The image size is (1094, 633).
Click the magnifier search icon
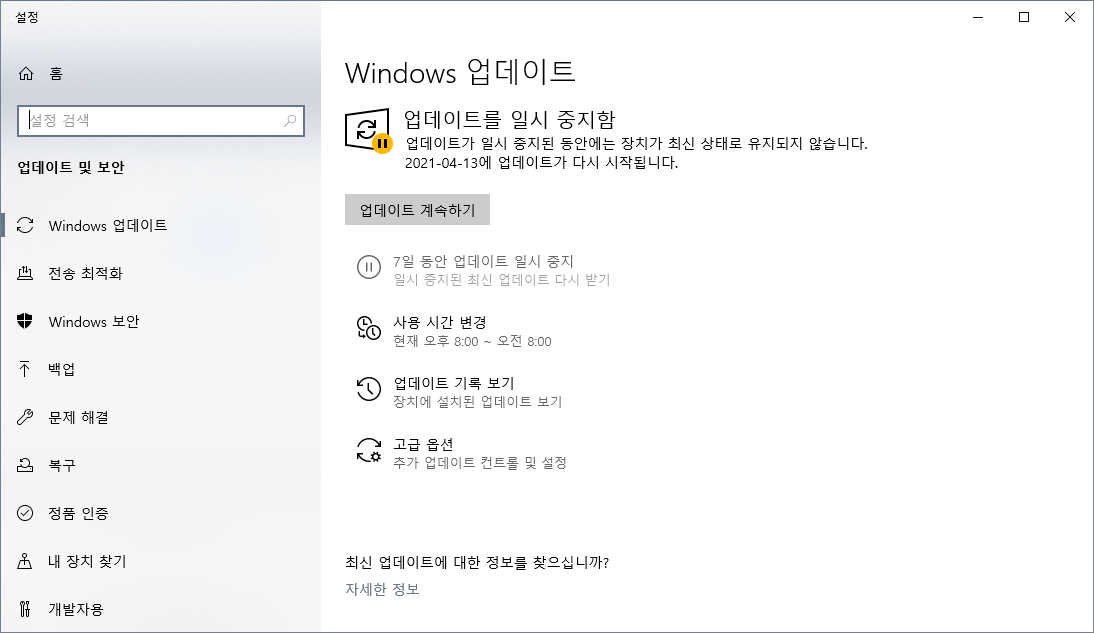coord(290,121)
